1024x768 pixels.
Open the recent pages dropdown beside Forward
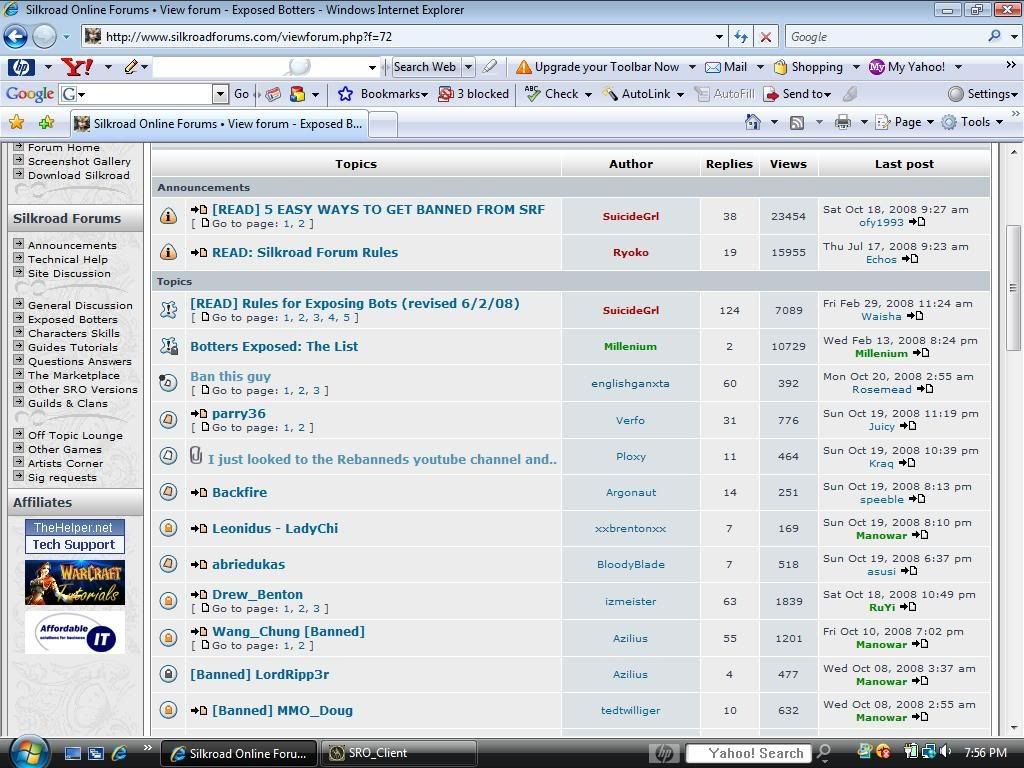pos(66,37)
